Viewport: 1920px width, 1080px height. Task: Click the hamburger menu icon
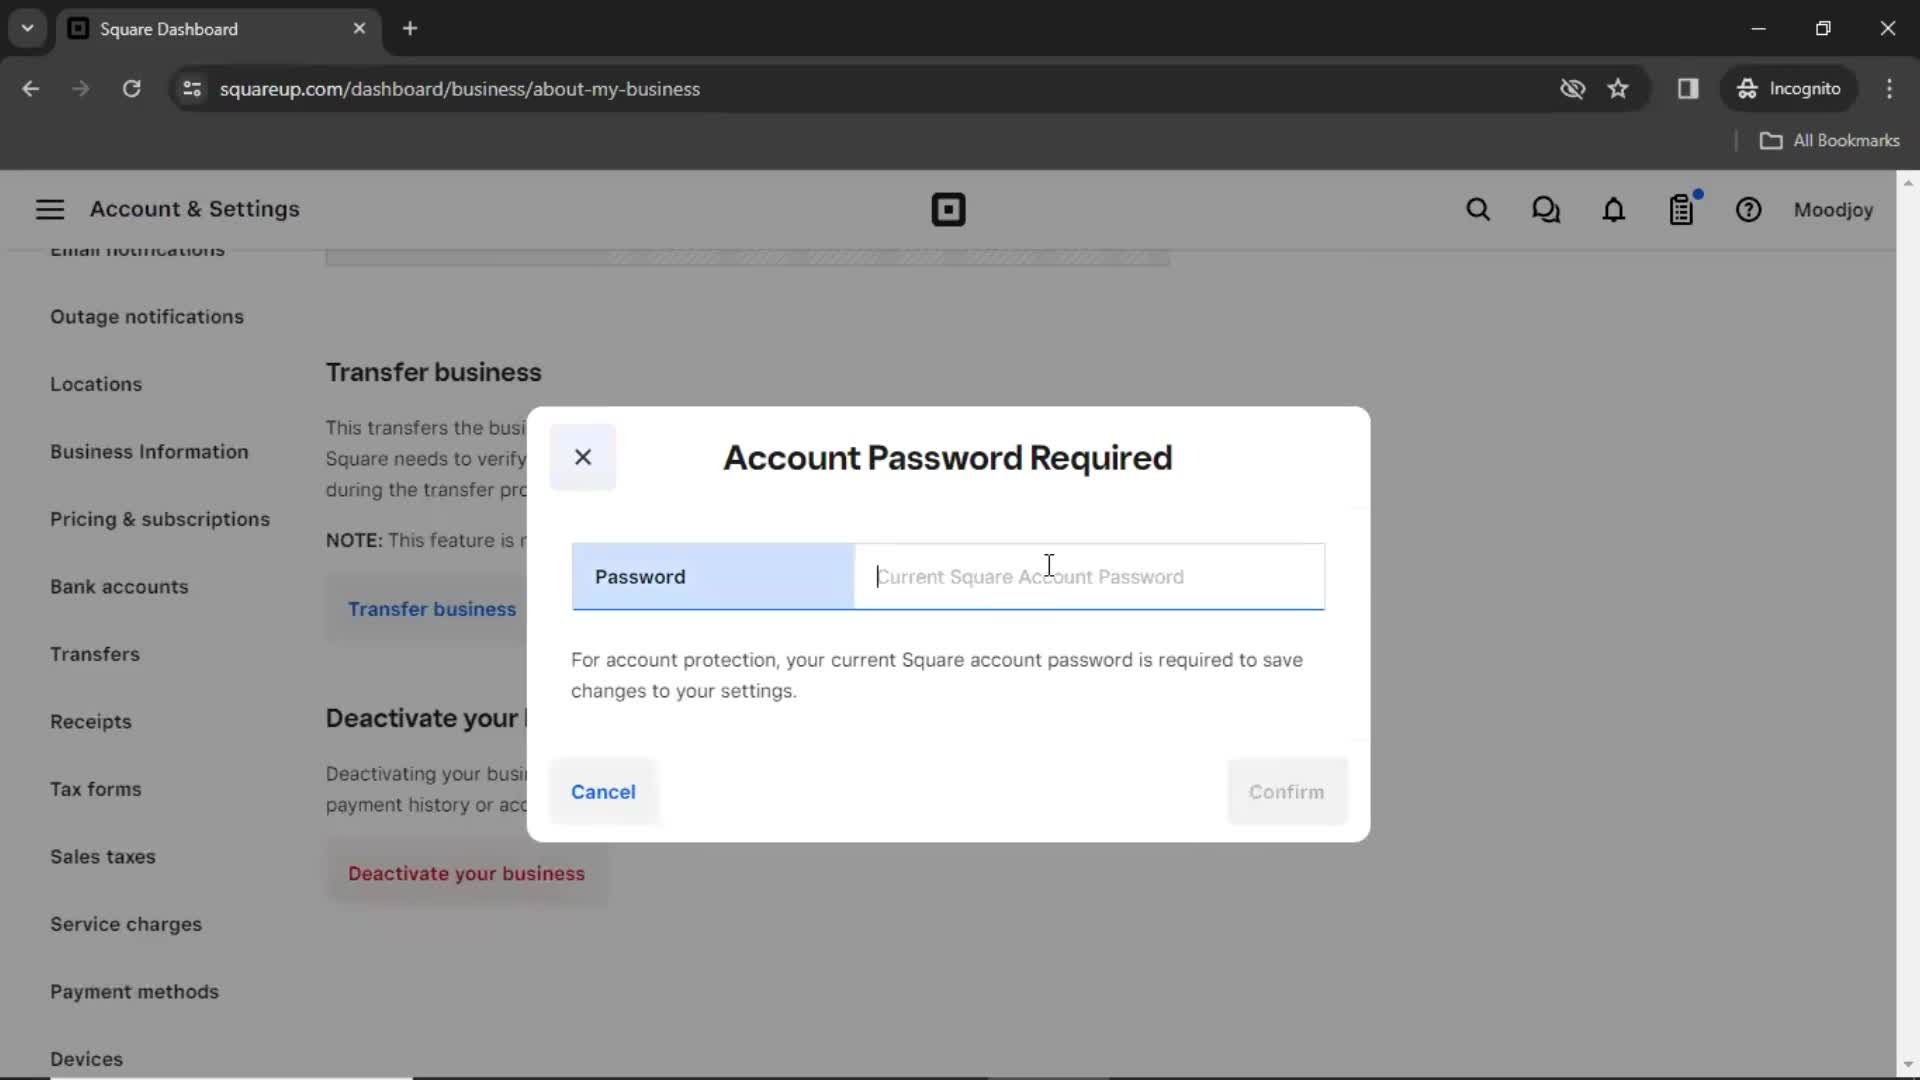point(50,210)
